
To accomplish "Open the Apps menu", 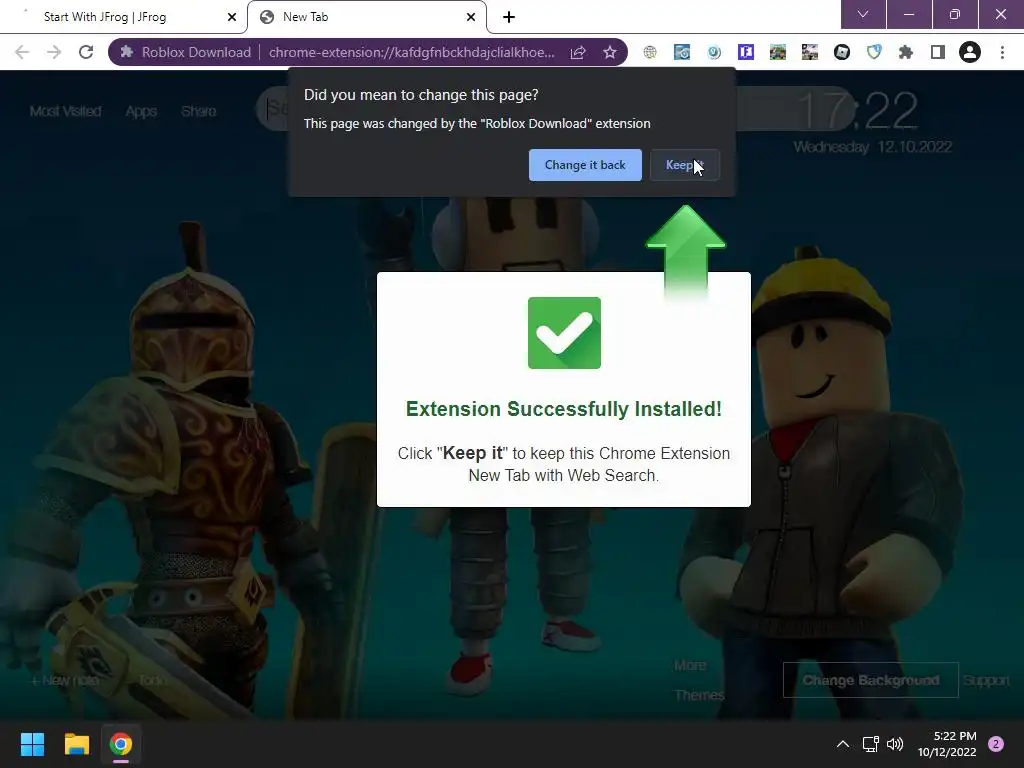I will (141, 111).
